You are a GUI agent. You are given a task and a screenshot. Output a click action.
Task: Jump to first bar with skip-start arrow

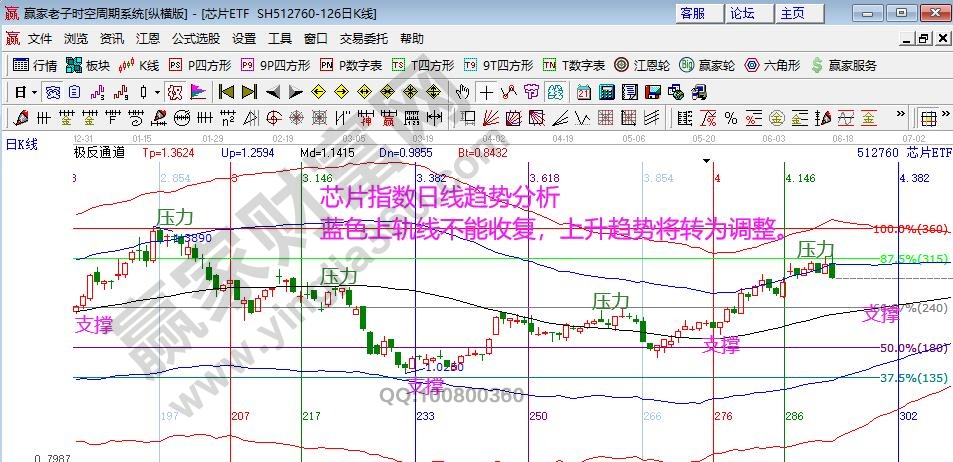[x=226, y=92]
